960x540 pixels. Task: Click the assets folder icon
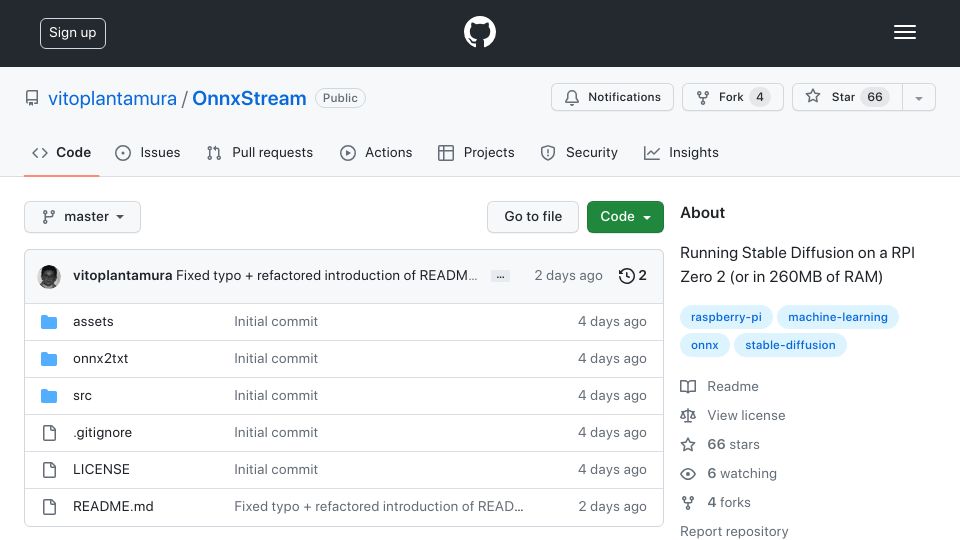pyautogui.click(x=49, y=321)
